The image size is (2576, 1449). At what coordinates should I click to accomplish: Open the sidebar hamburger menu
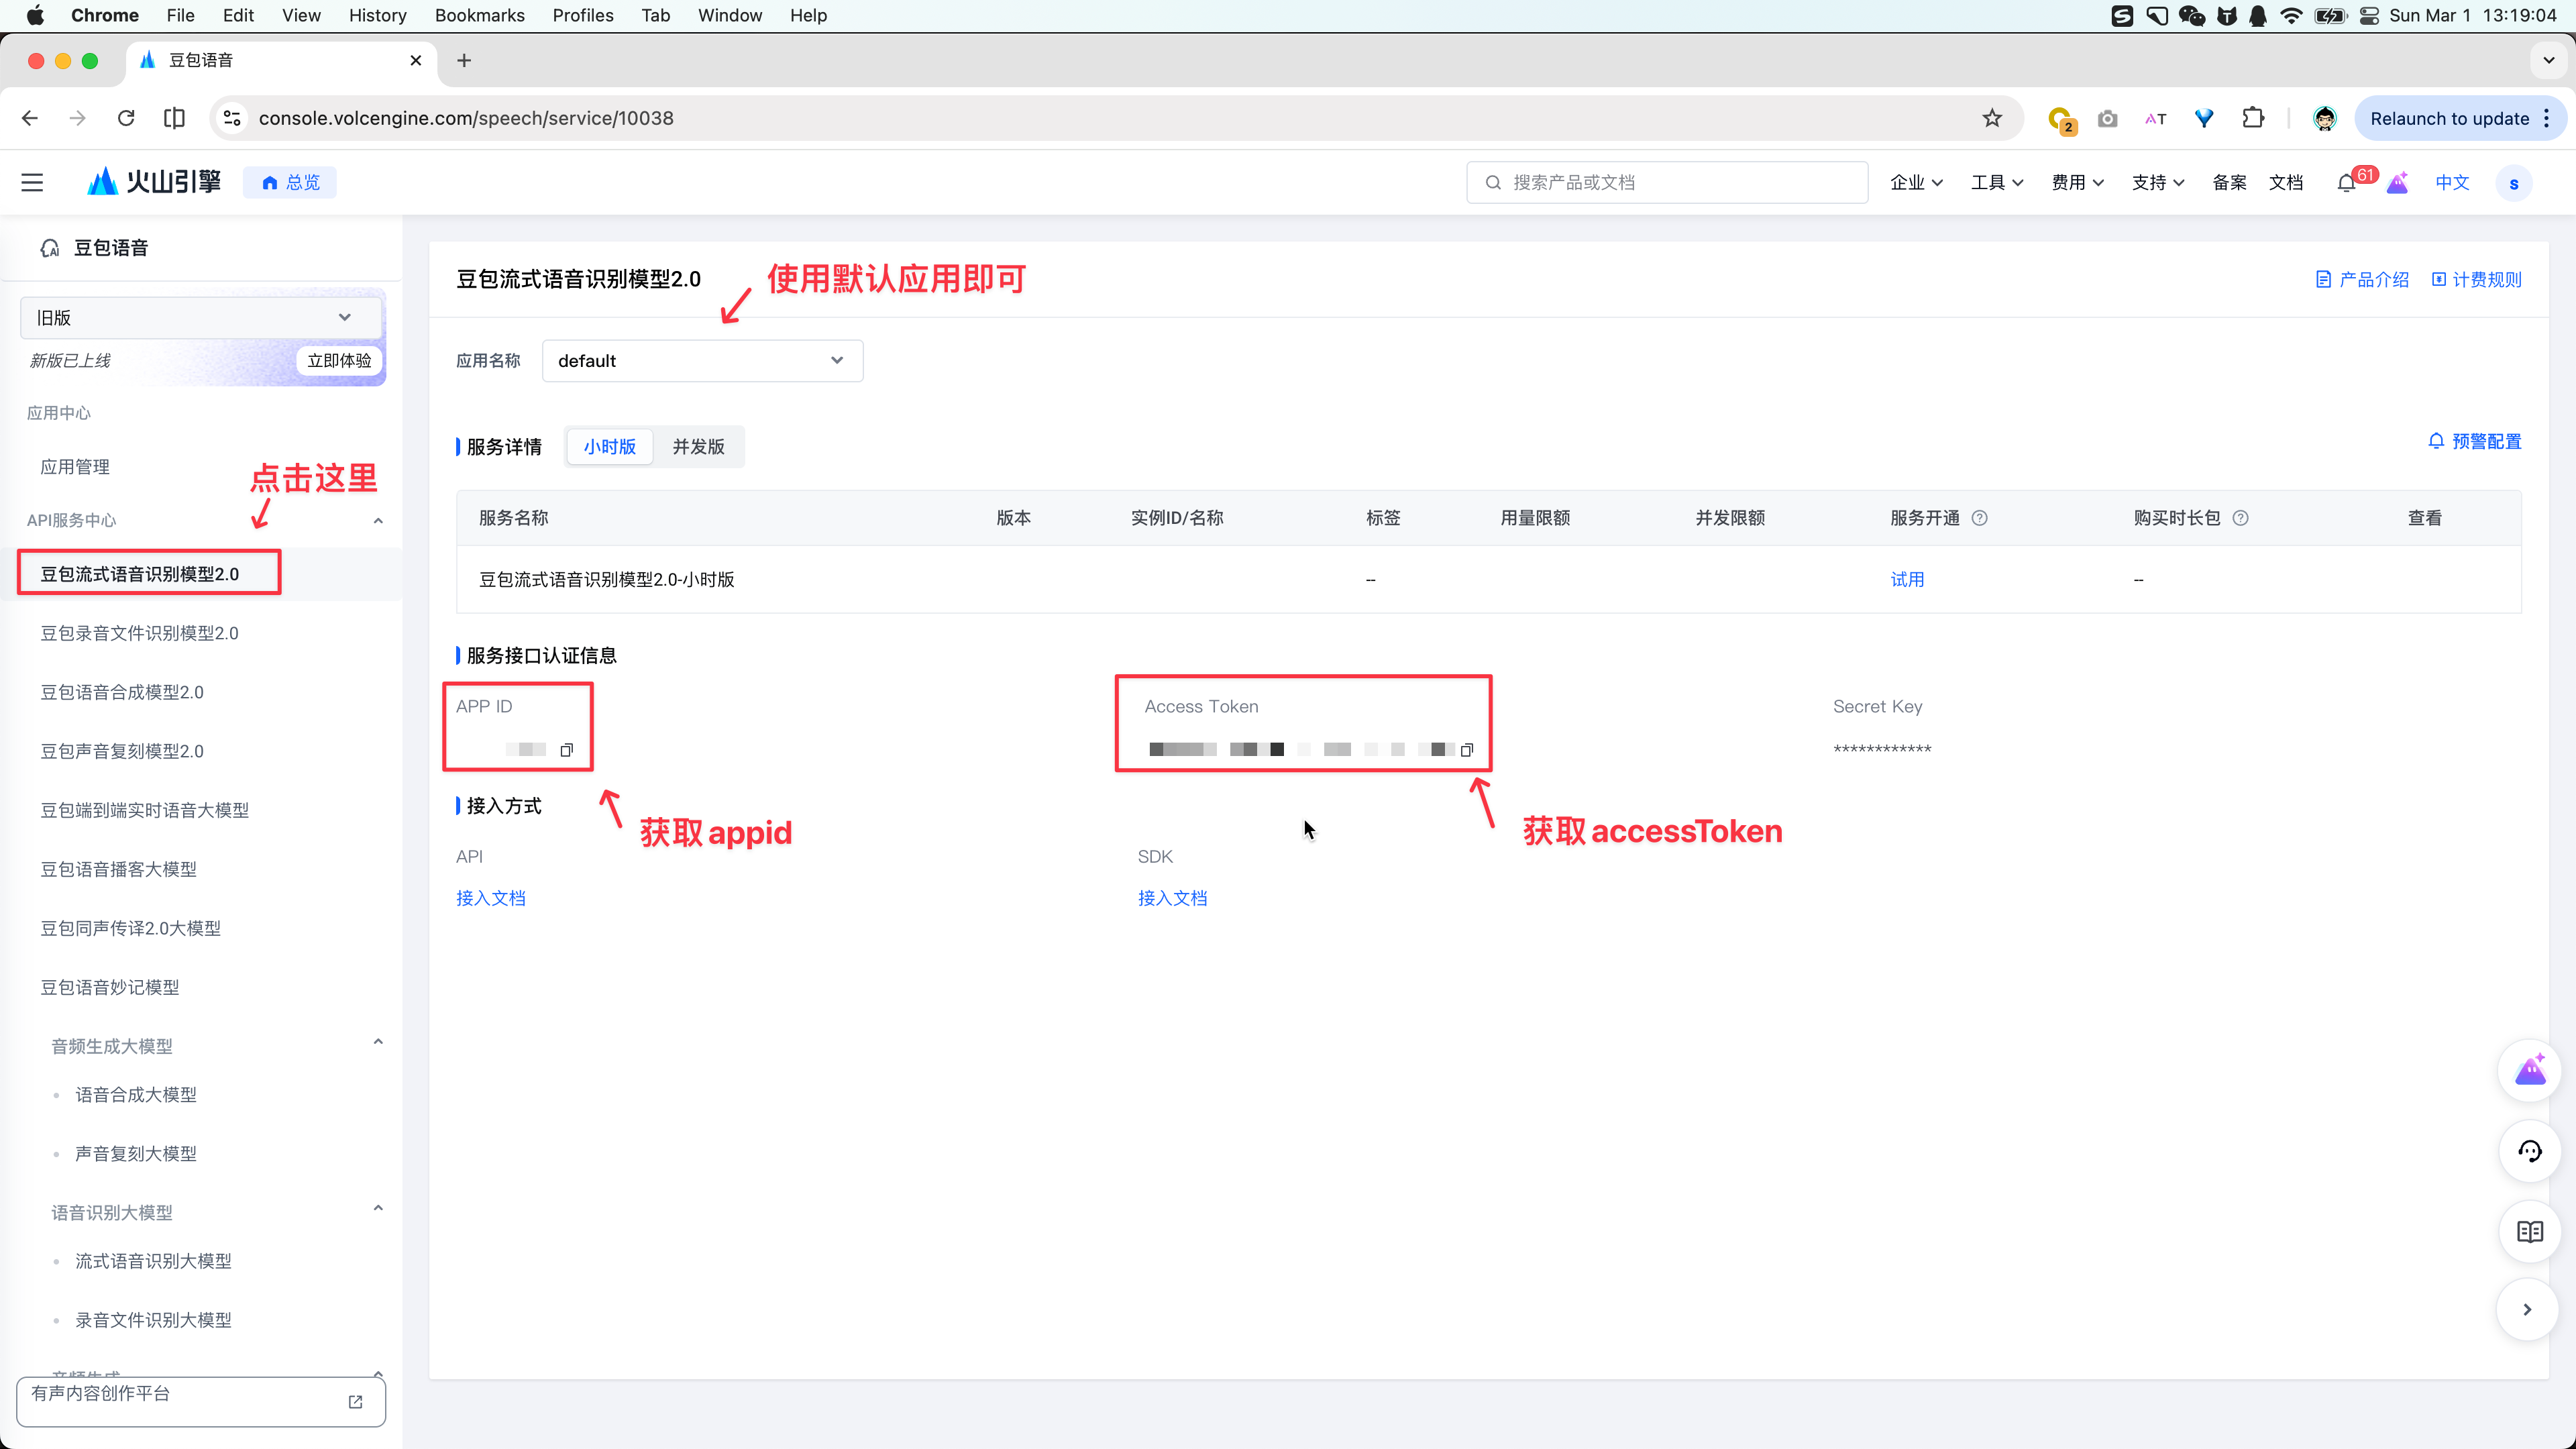(x=32, y=182)
